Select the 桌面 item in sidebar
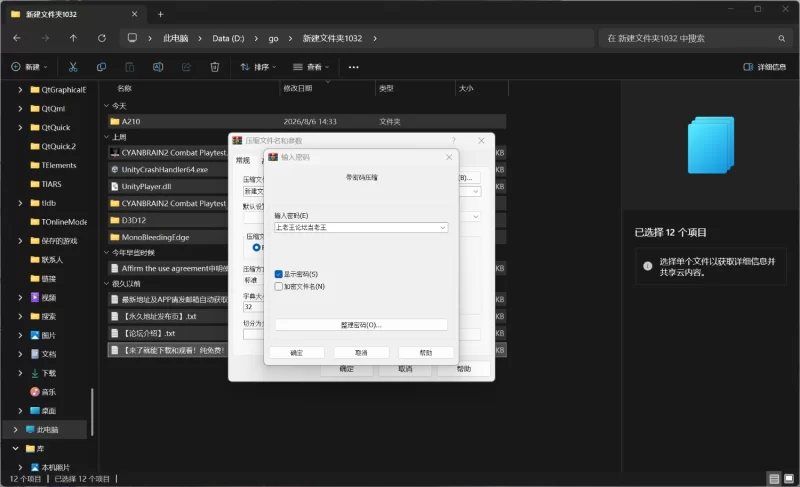Image resolution: width=800 pixels, height=487 pixels. (48, 411)
